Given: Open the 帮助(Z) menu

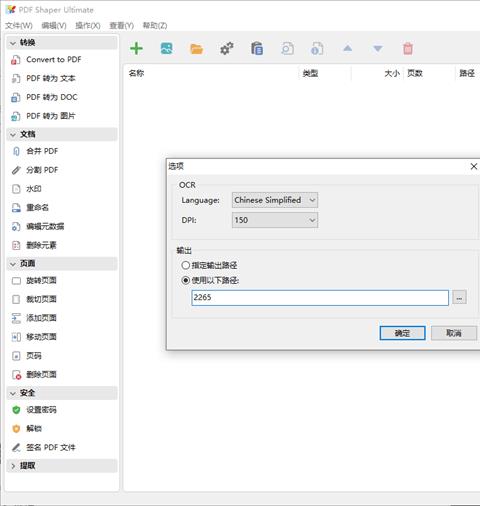Looking at the screenshot, I should (155, 25).
